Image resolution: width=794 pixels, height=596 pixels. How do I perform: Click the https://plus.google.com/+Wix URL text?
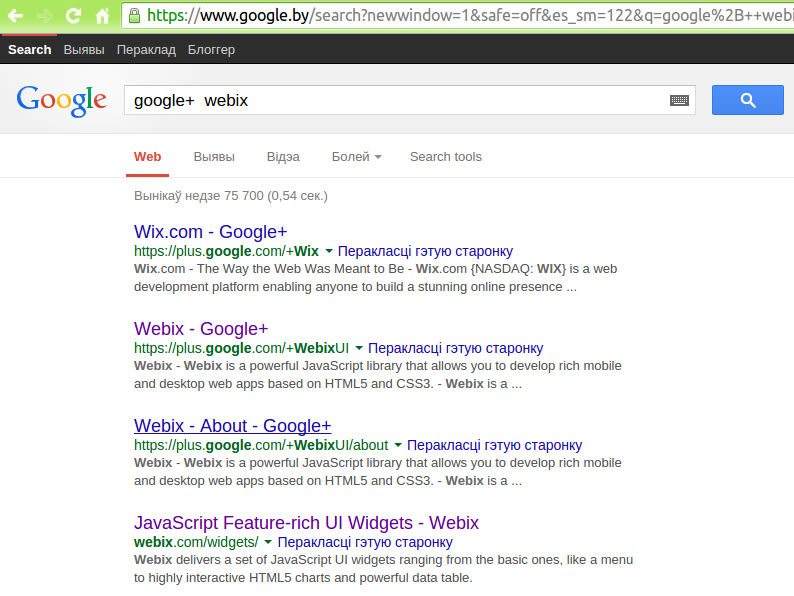coord(226,251)
